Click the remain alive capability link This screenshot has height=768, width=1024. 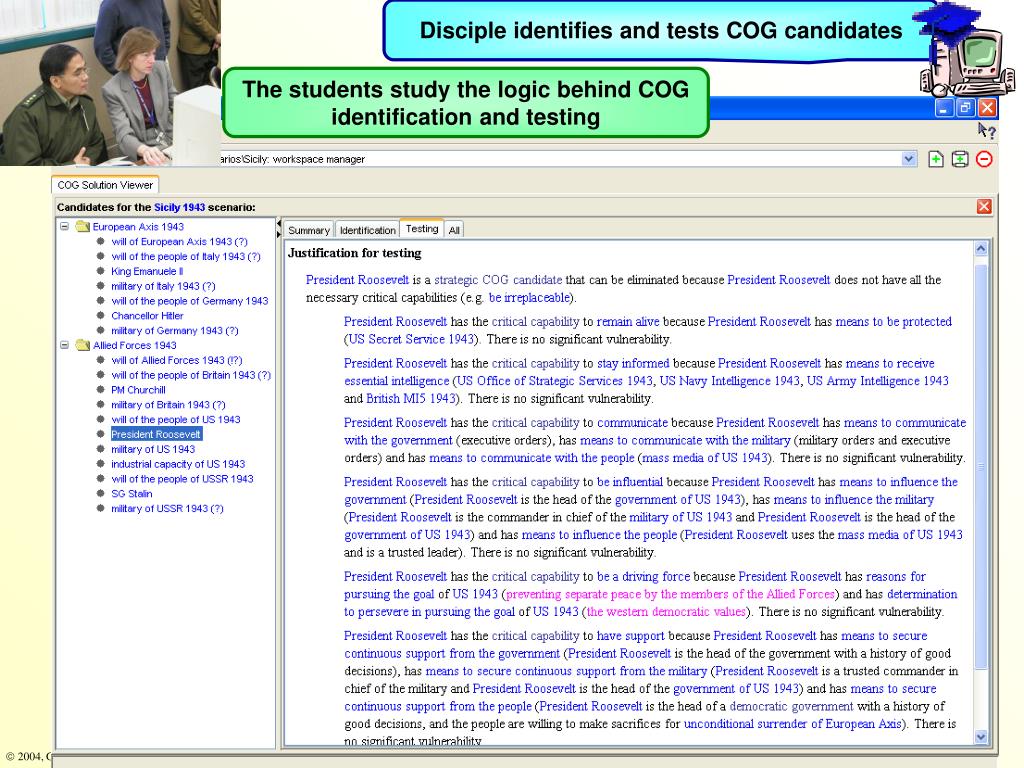[x=628, y=321]
